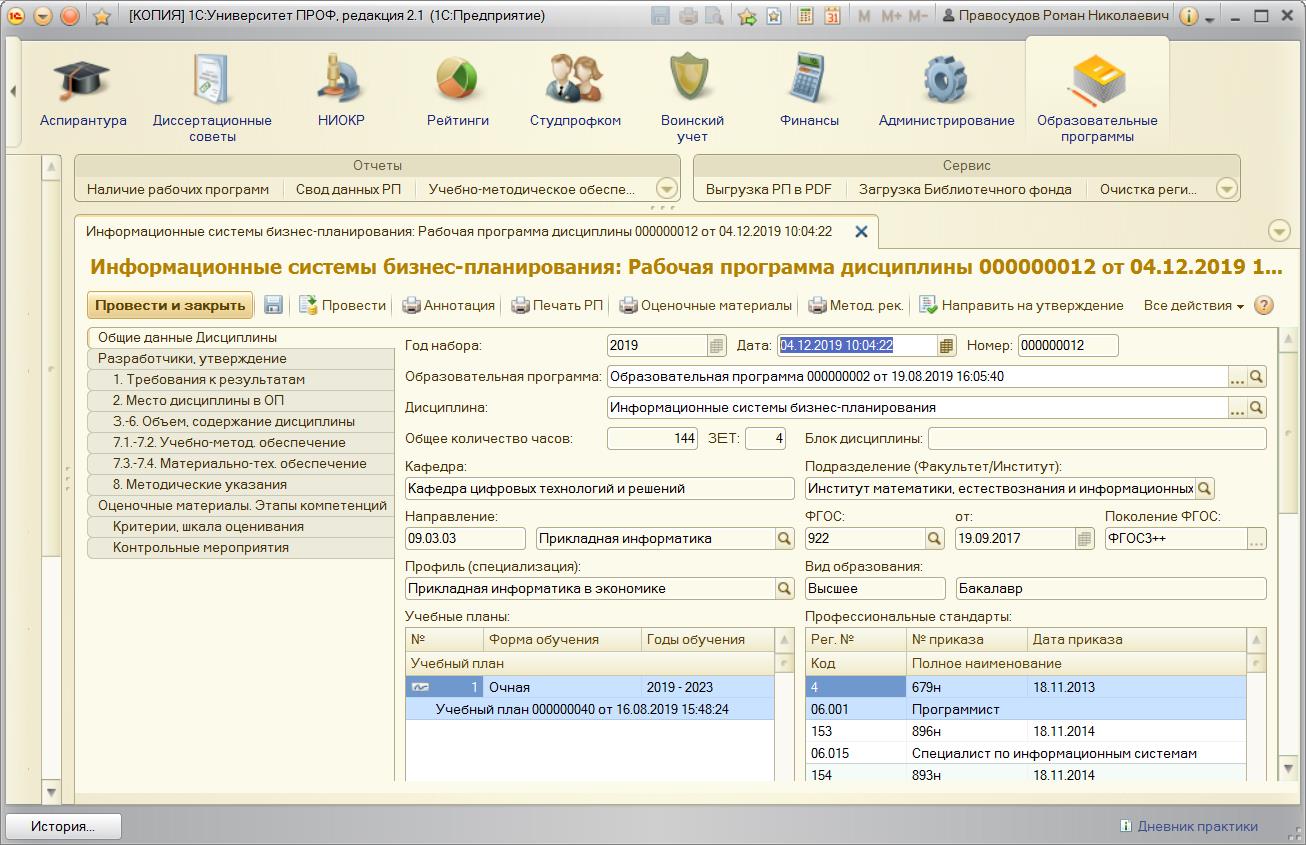Open the НИОКР section
The height and width of the screenshot is (845, 1306).
[341, 93]
